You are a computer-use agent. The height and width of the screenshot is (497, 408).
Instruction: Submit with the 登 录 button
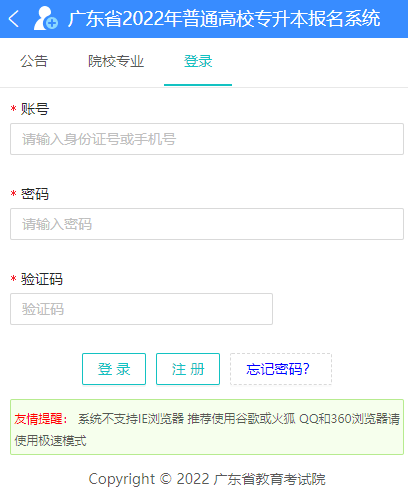[x=114, y=369]
